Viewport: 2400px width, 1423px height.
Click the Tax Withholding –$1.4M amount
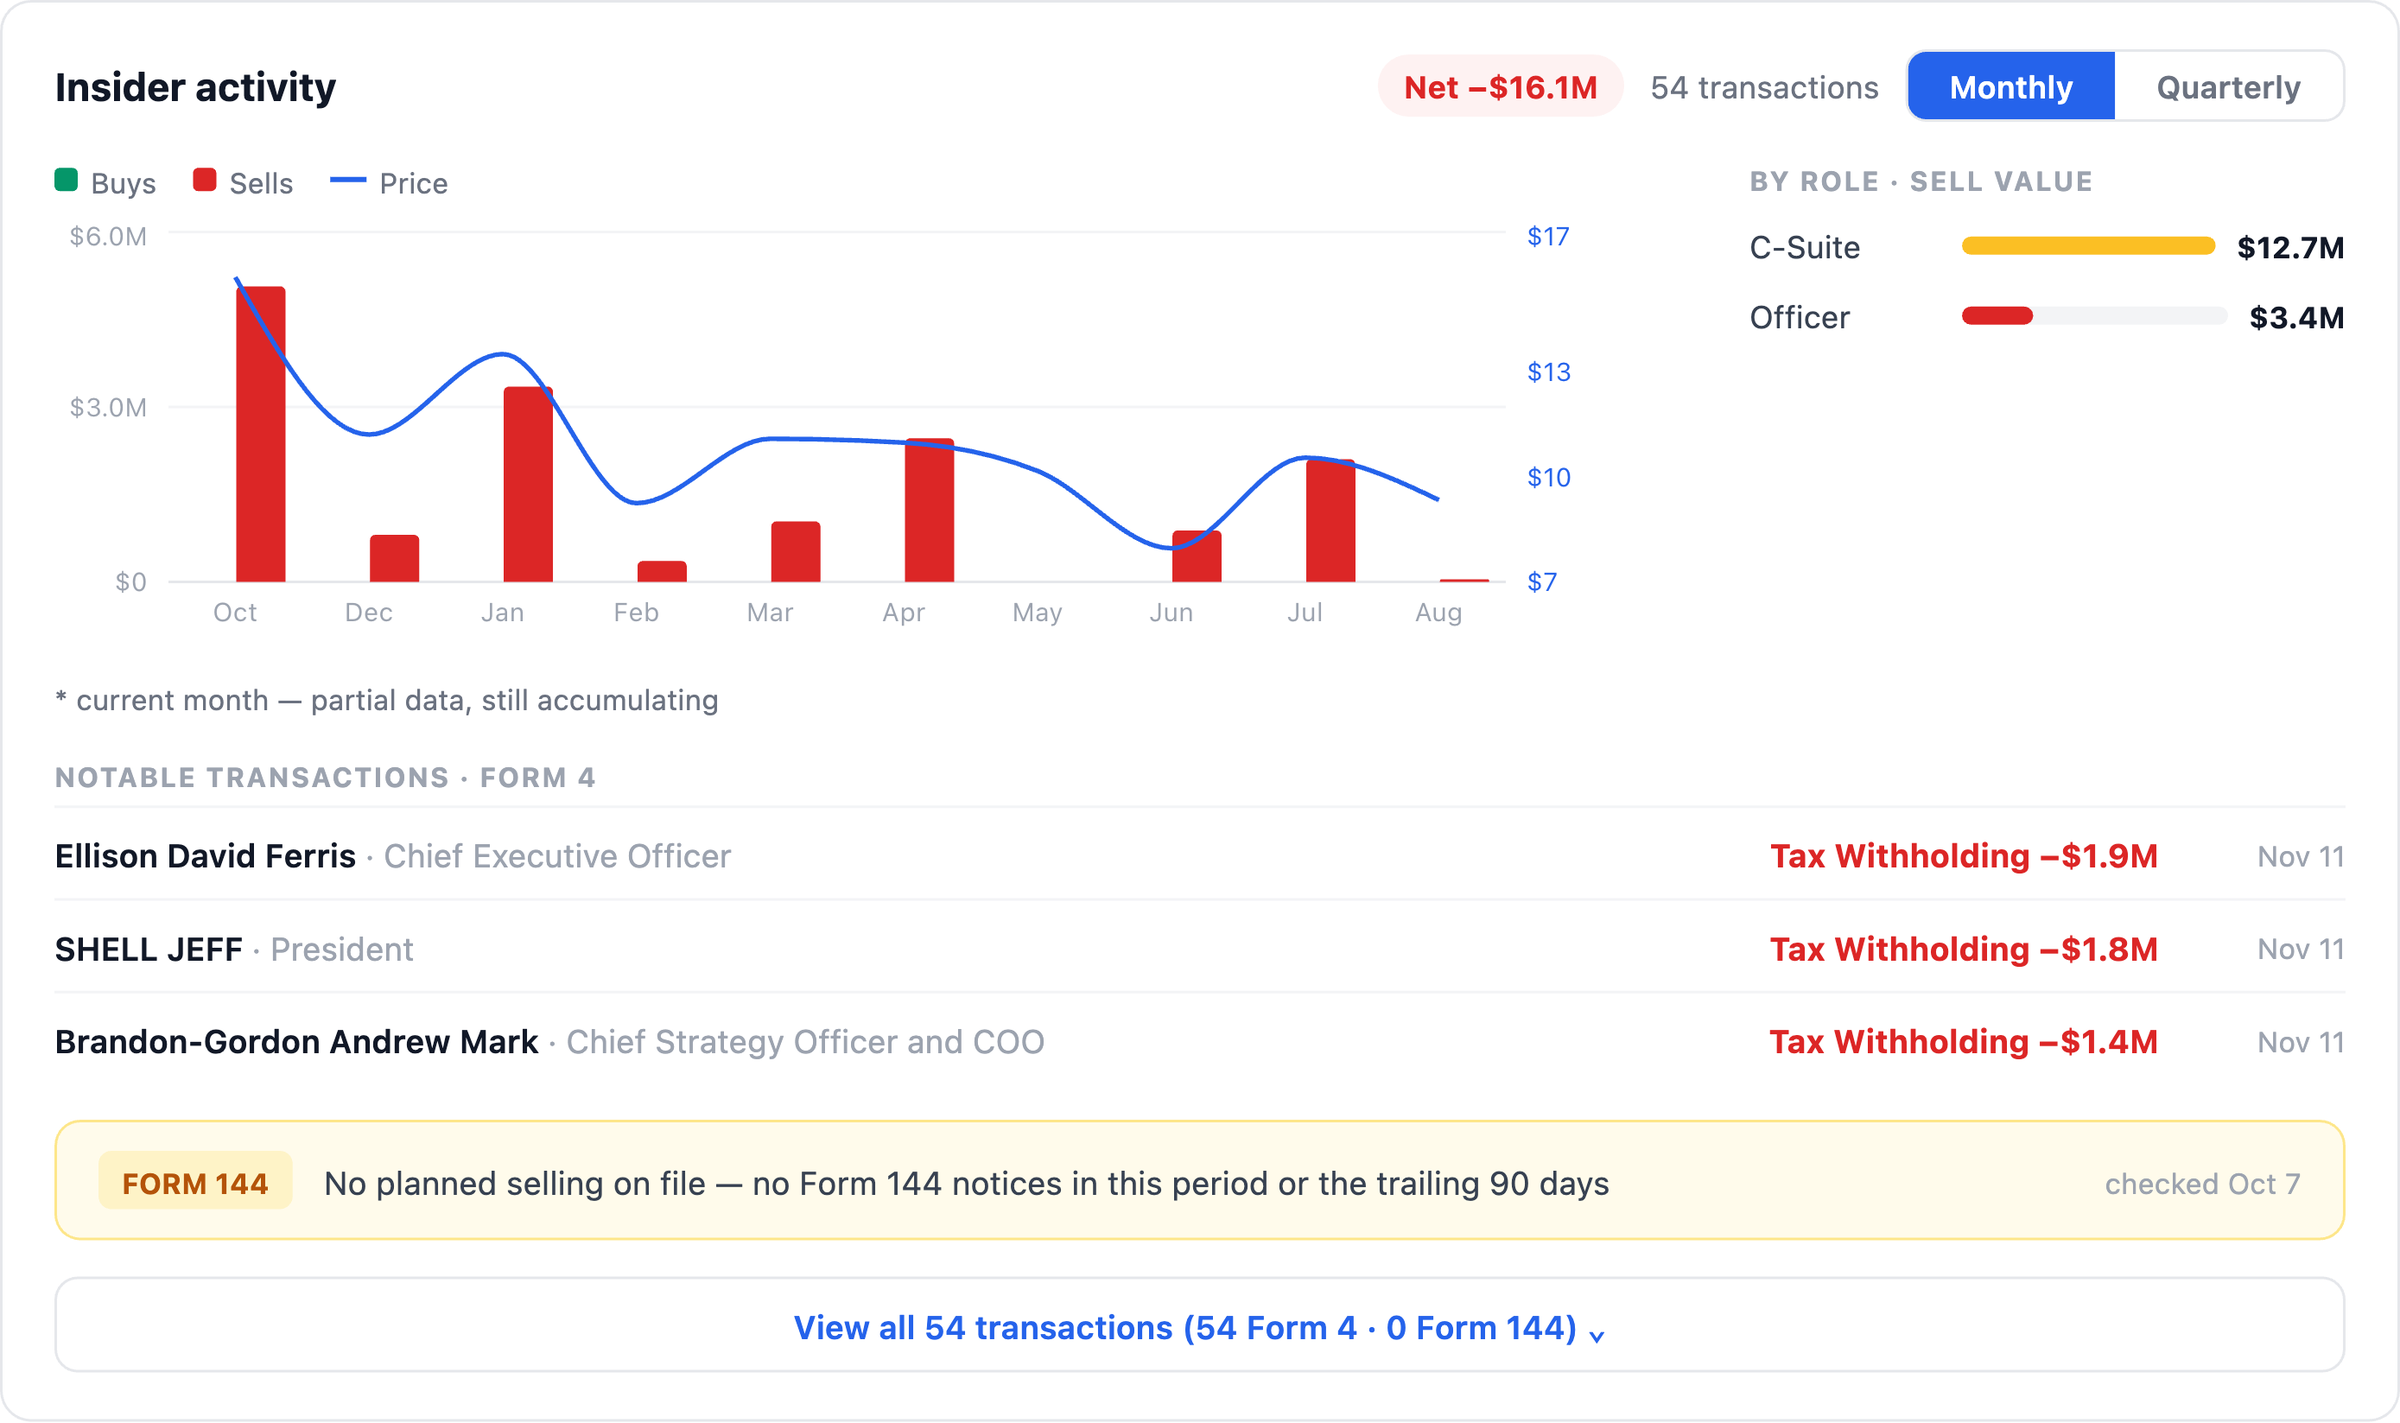pos(1963,1042)
